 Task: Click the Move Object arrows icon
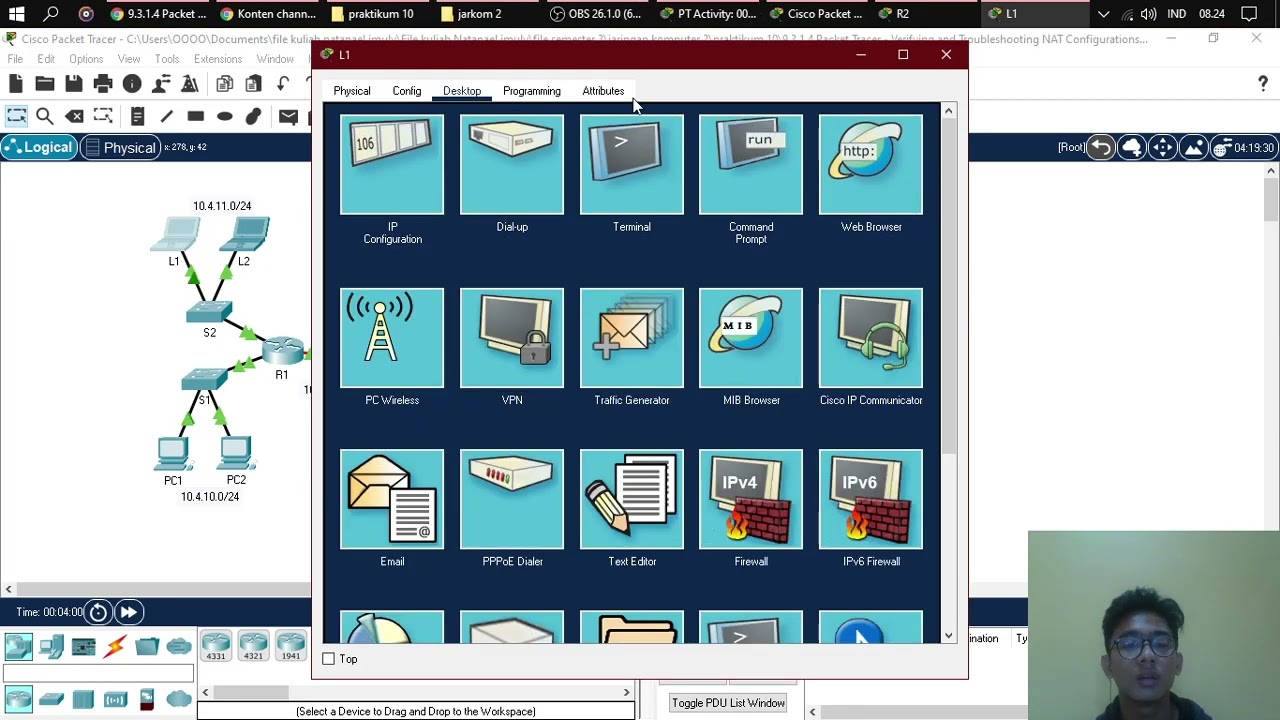coord(1162,148)
